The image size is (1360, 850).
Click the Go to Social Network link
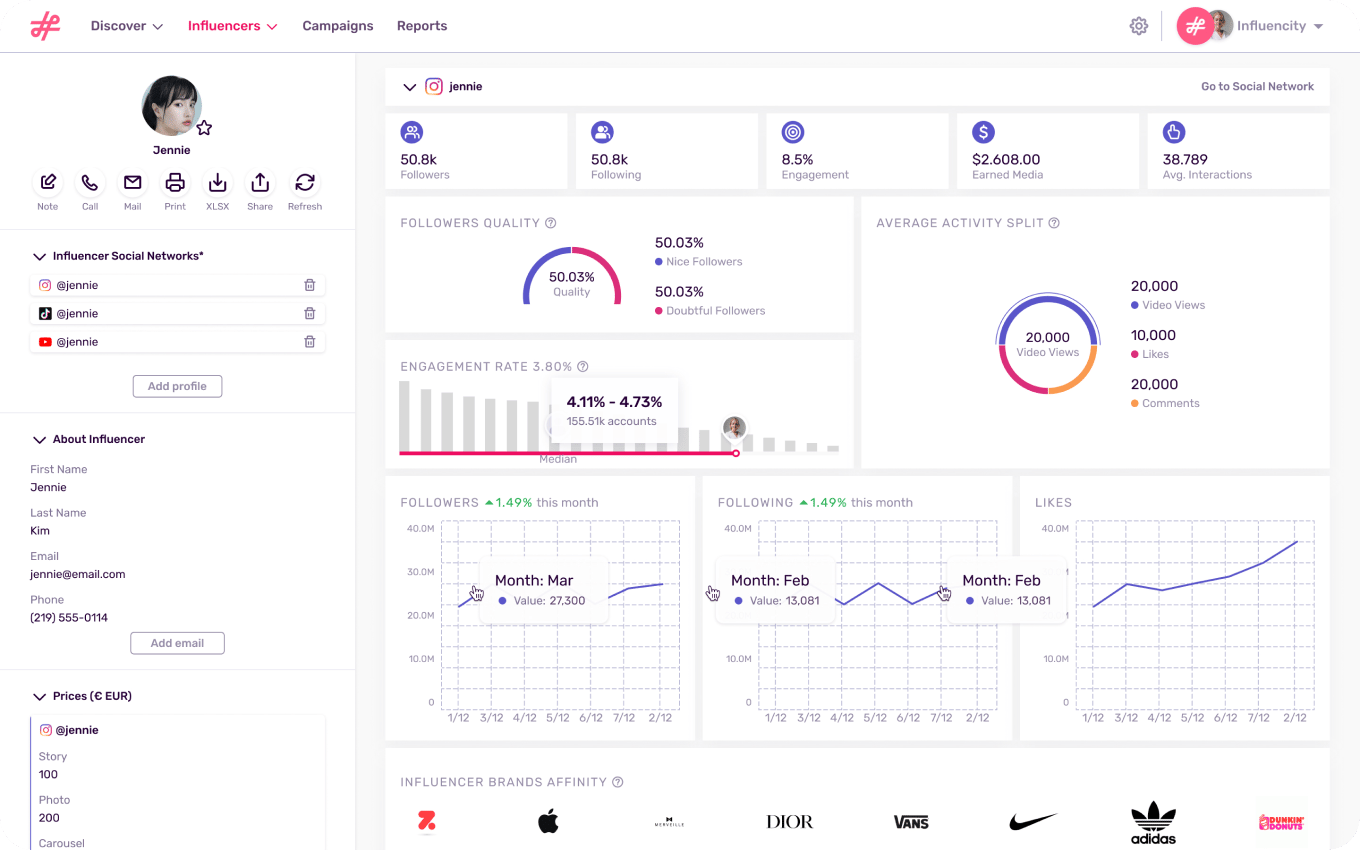pos(1257,87)
